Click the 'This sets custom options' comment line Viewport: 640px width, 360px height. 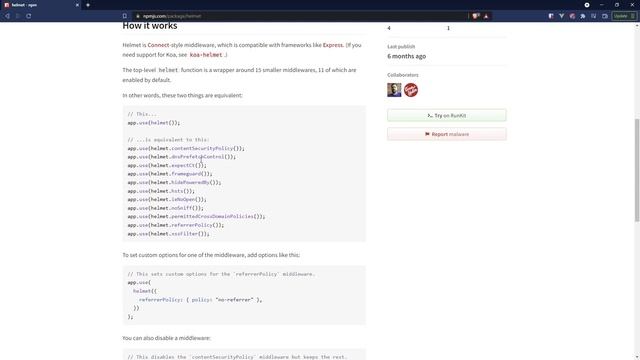221,274
